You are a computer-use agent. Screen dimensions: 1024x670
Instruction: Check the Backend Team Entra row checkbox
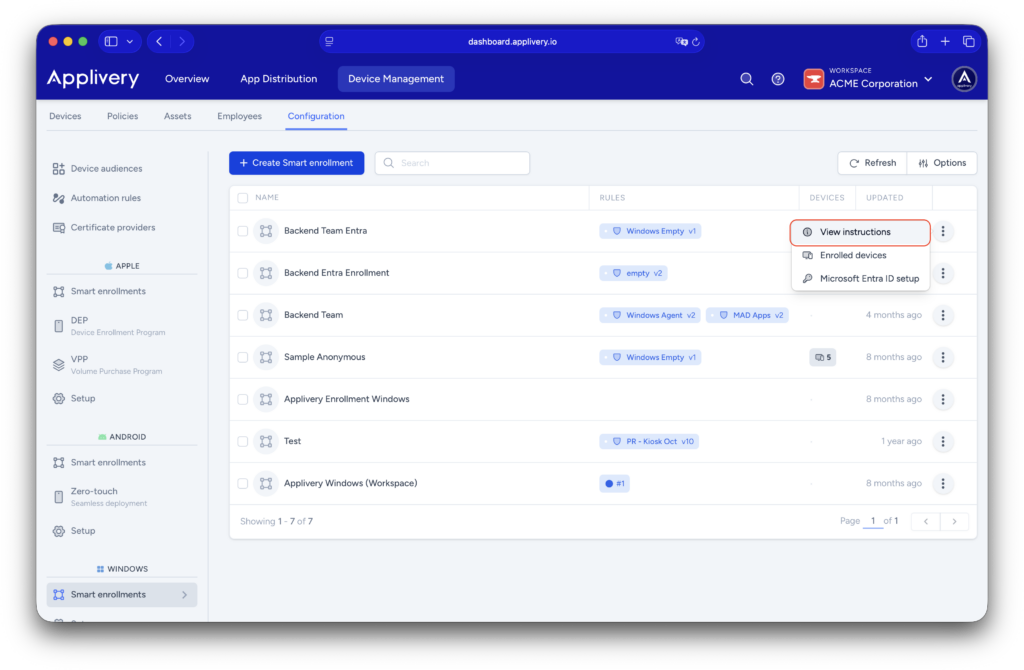click(243, 231)
